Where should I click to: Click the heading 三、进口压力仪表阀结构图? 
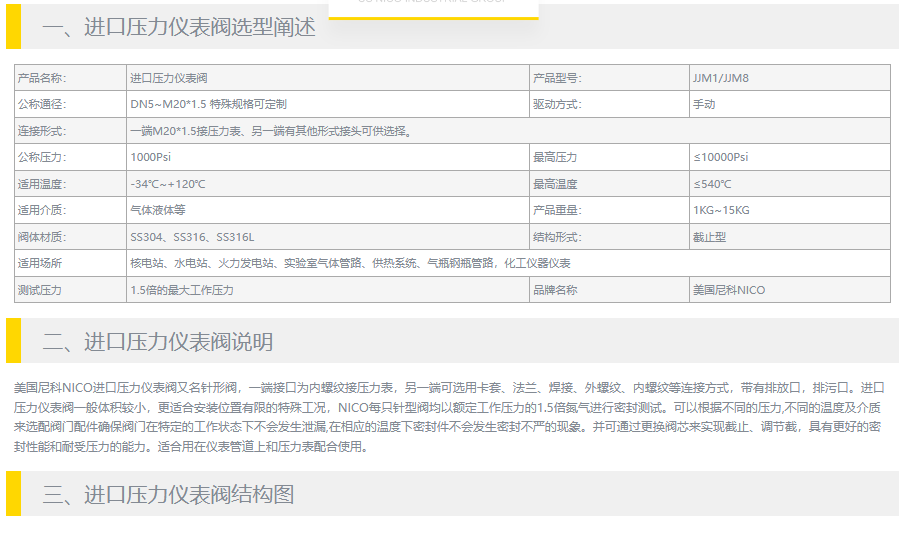coord(168,494)
